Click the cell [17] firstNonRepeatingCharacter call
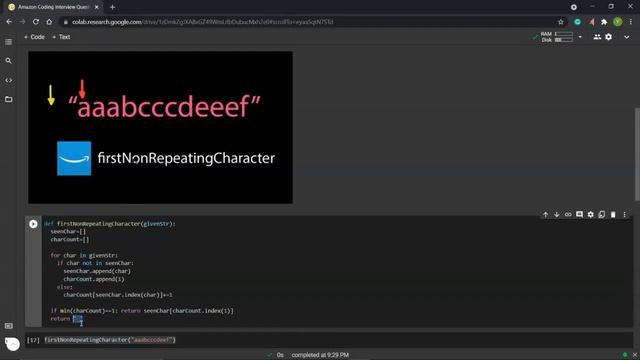This screenshot has width=640, height=360. pyautogui.click(x=110, y=340)
